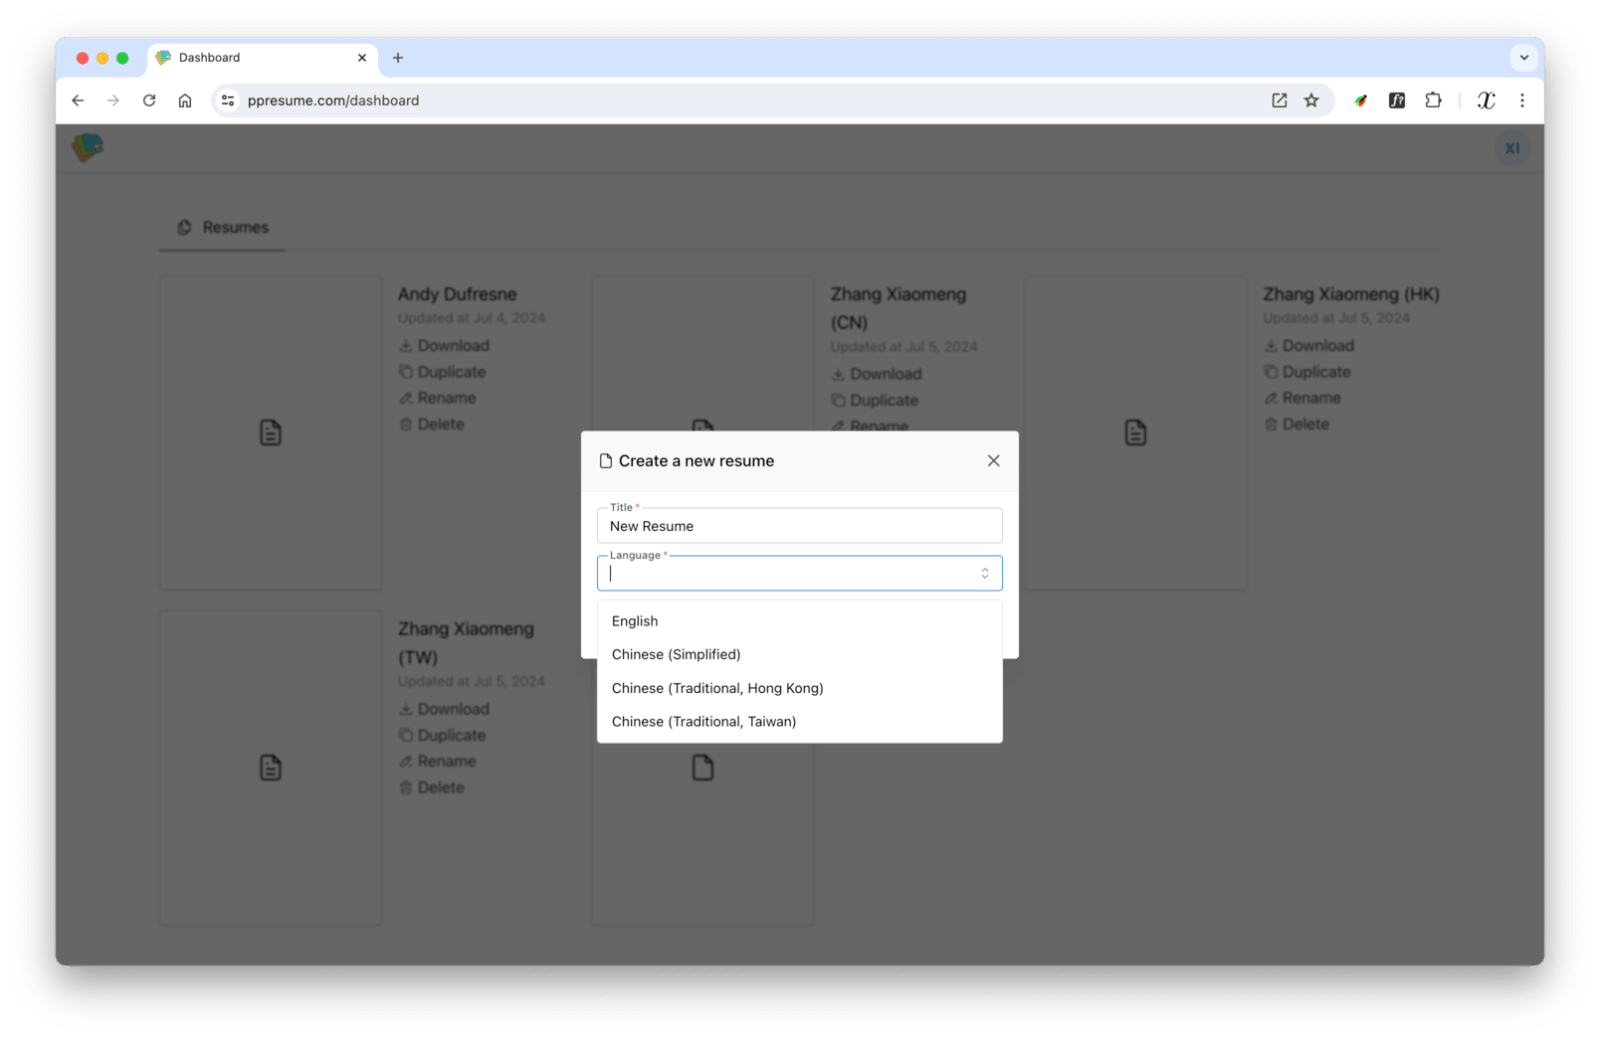Open the browser extensions puzzle icon
Viewport: 1600px width, 1039px height.
point(1433,100)
